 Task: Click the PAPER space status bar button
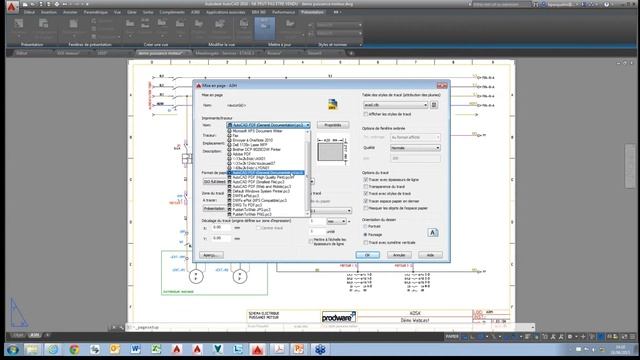(452, 337)
